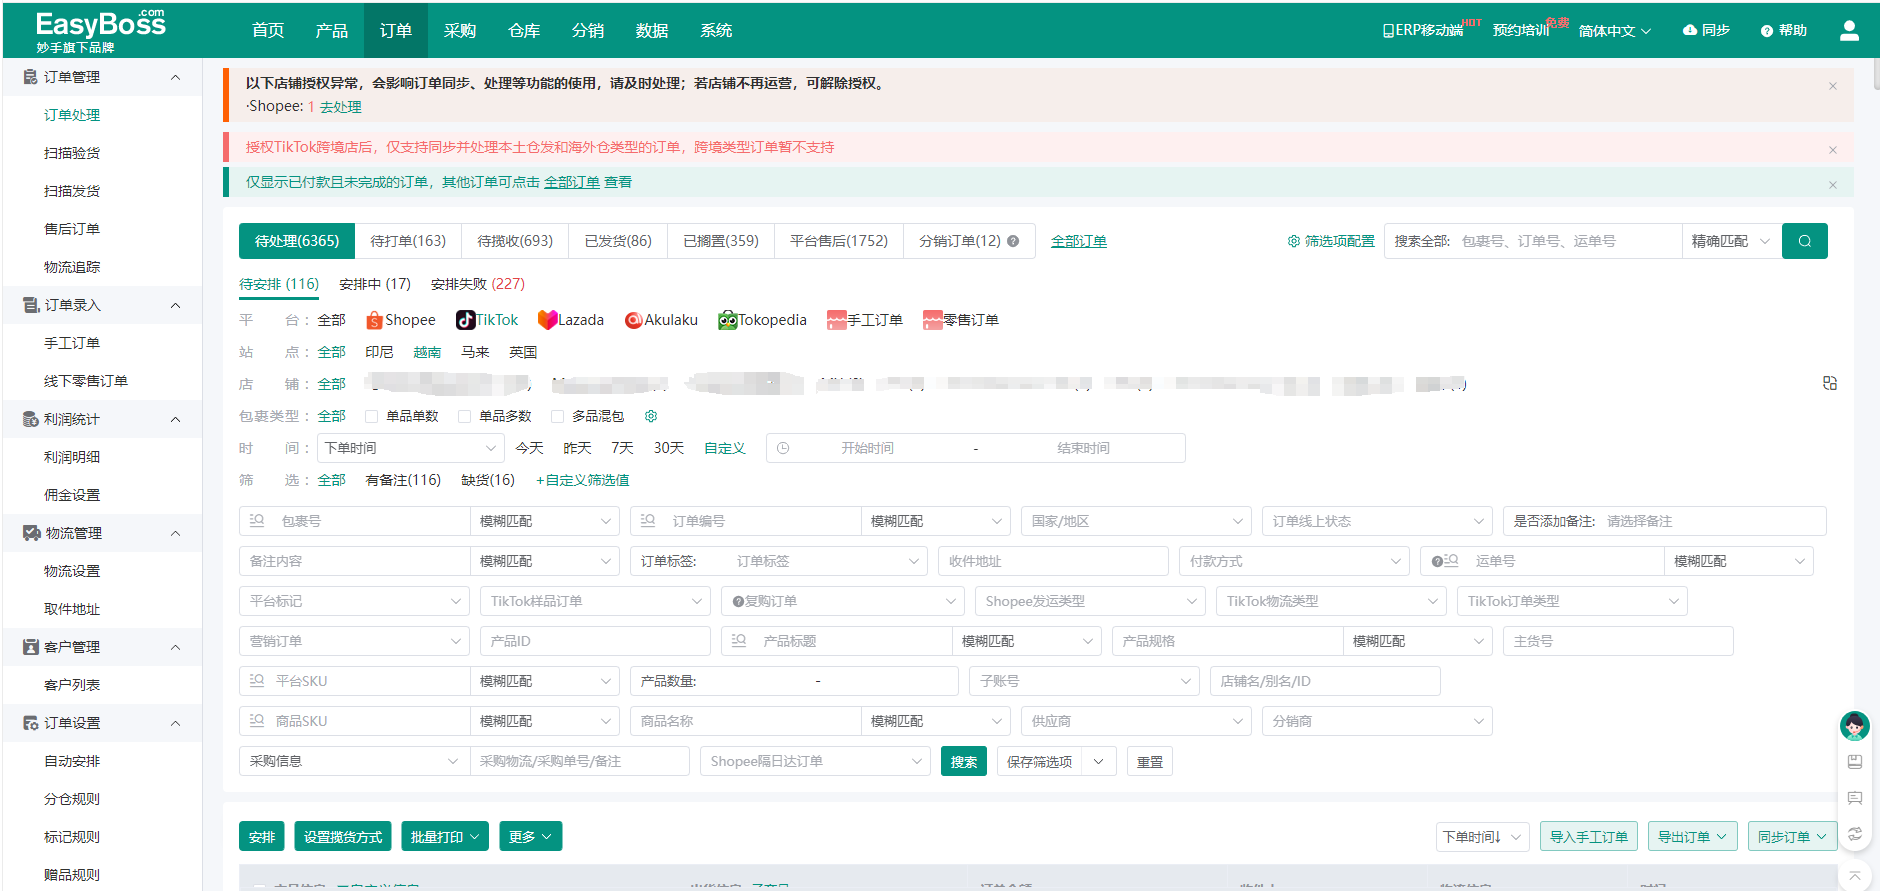Select the Lazada platform filter
Screen dimensions: 1880x891
pyautogui.click(x=571, y=320)
